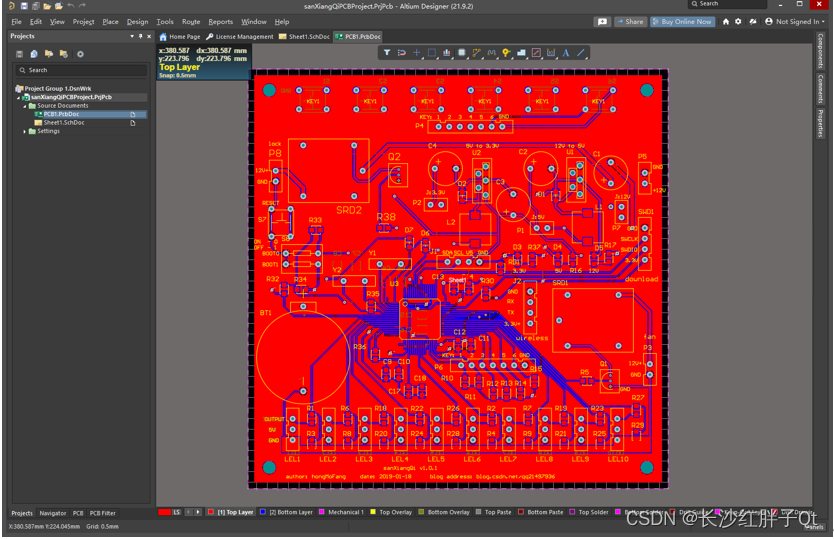Open project settings gear in Projects panel
Image resolution: width=834 pixels, height=539 pixels.
pyautogui.click(x=80, y=54)
